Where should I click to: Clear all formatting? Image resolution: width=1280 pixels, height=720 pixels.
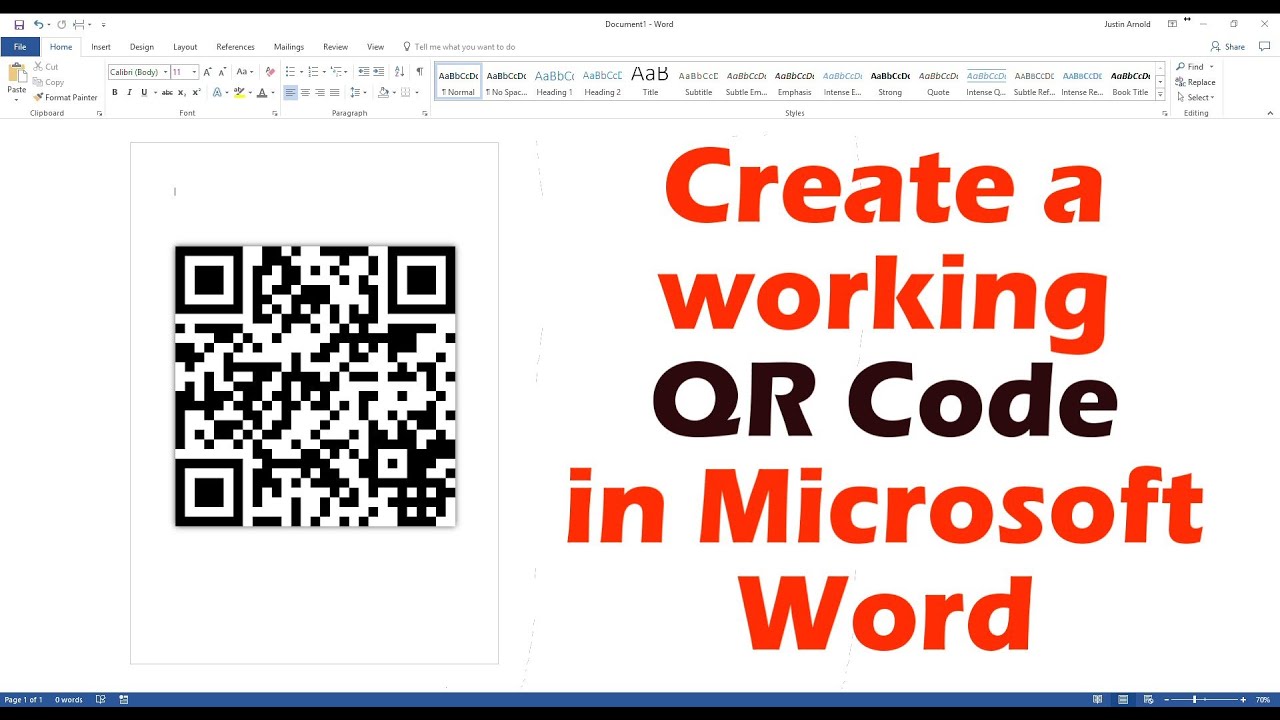(x=269, y=72)
